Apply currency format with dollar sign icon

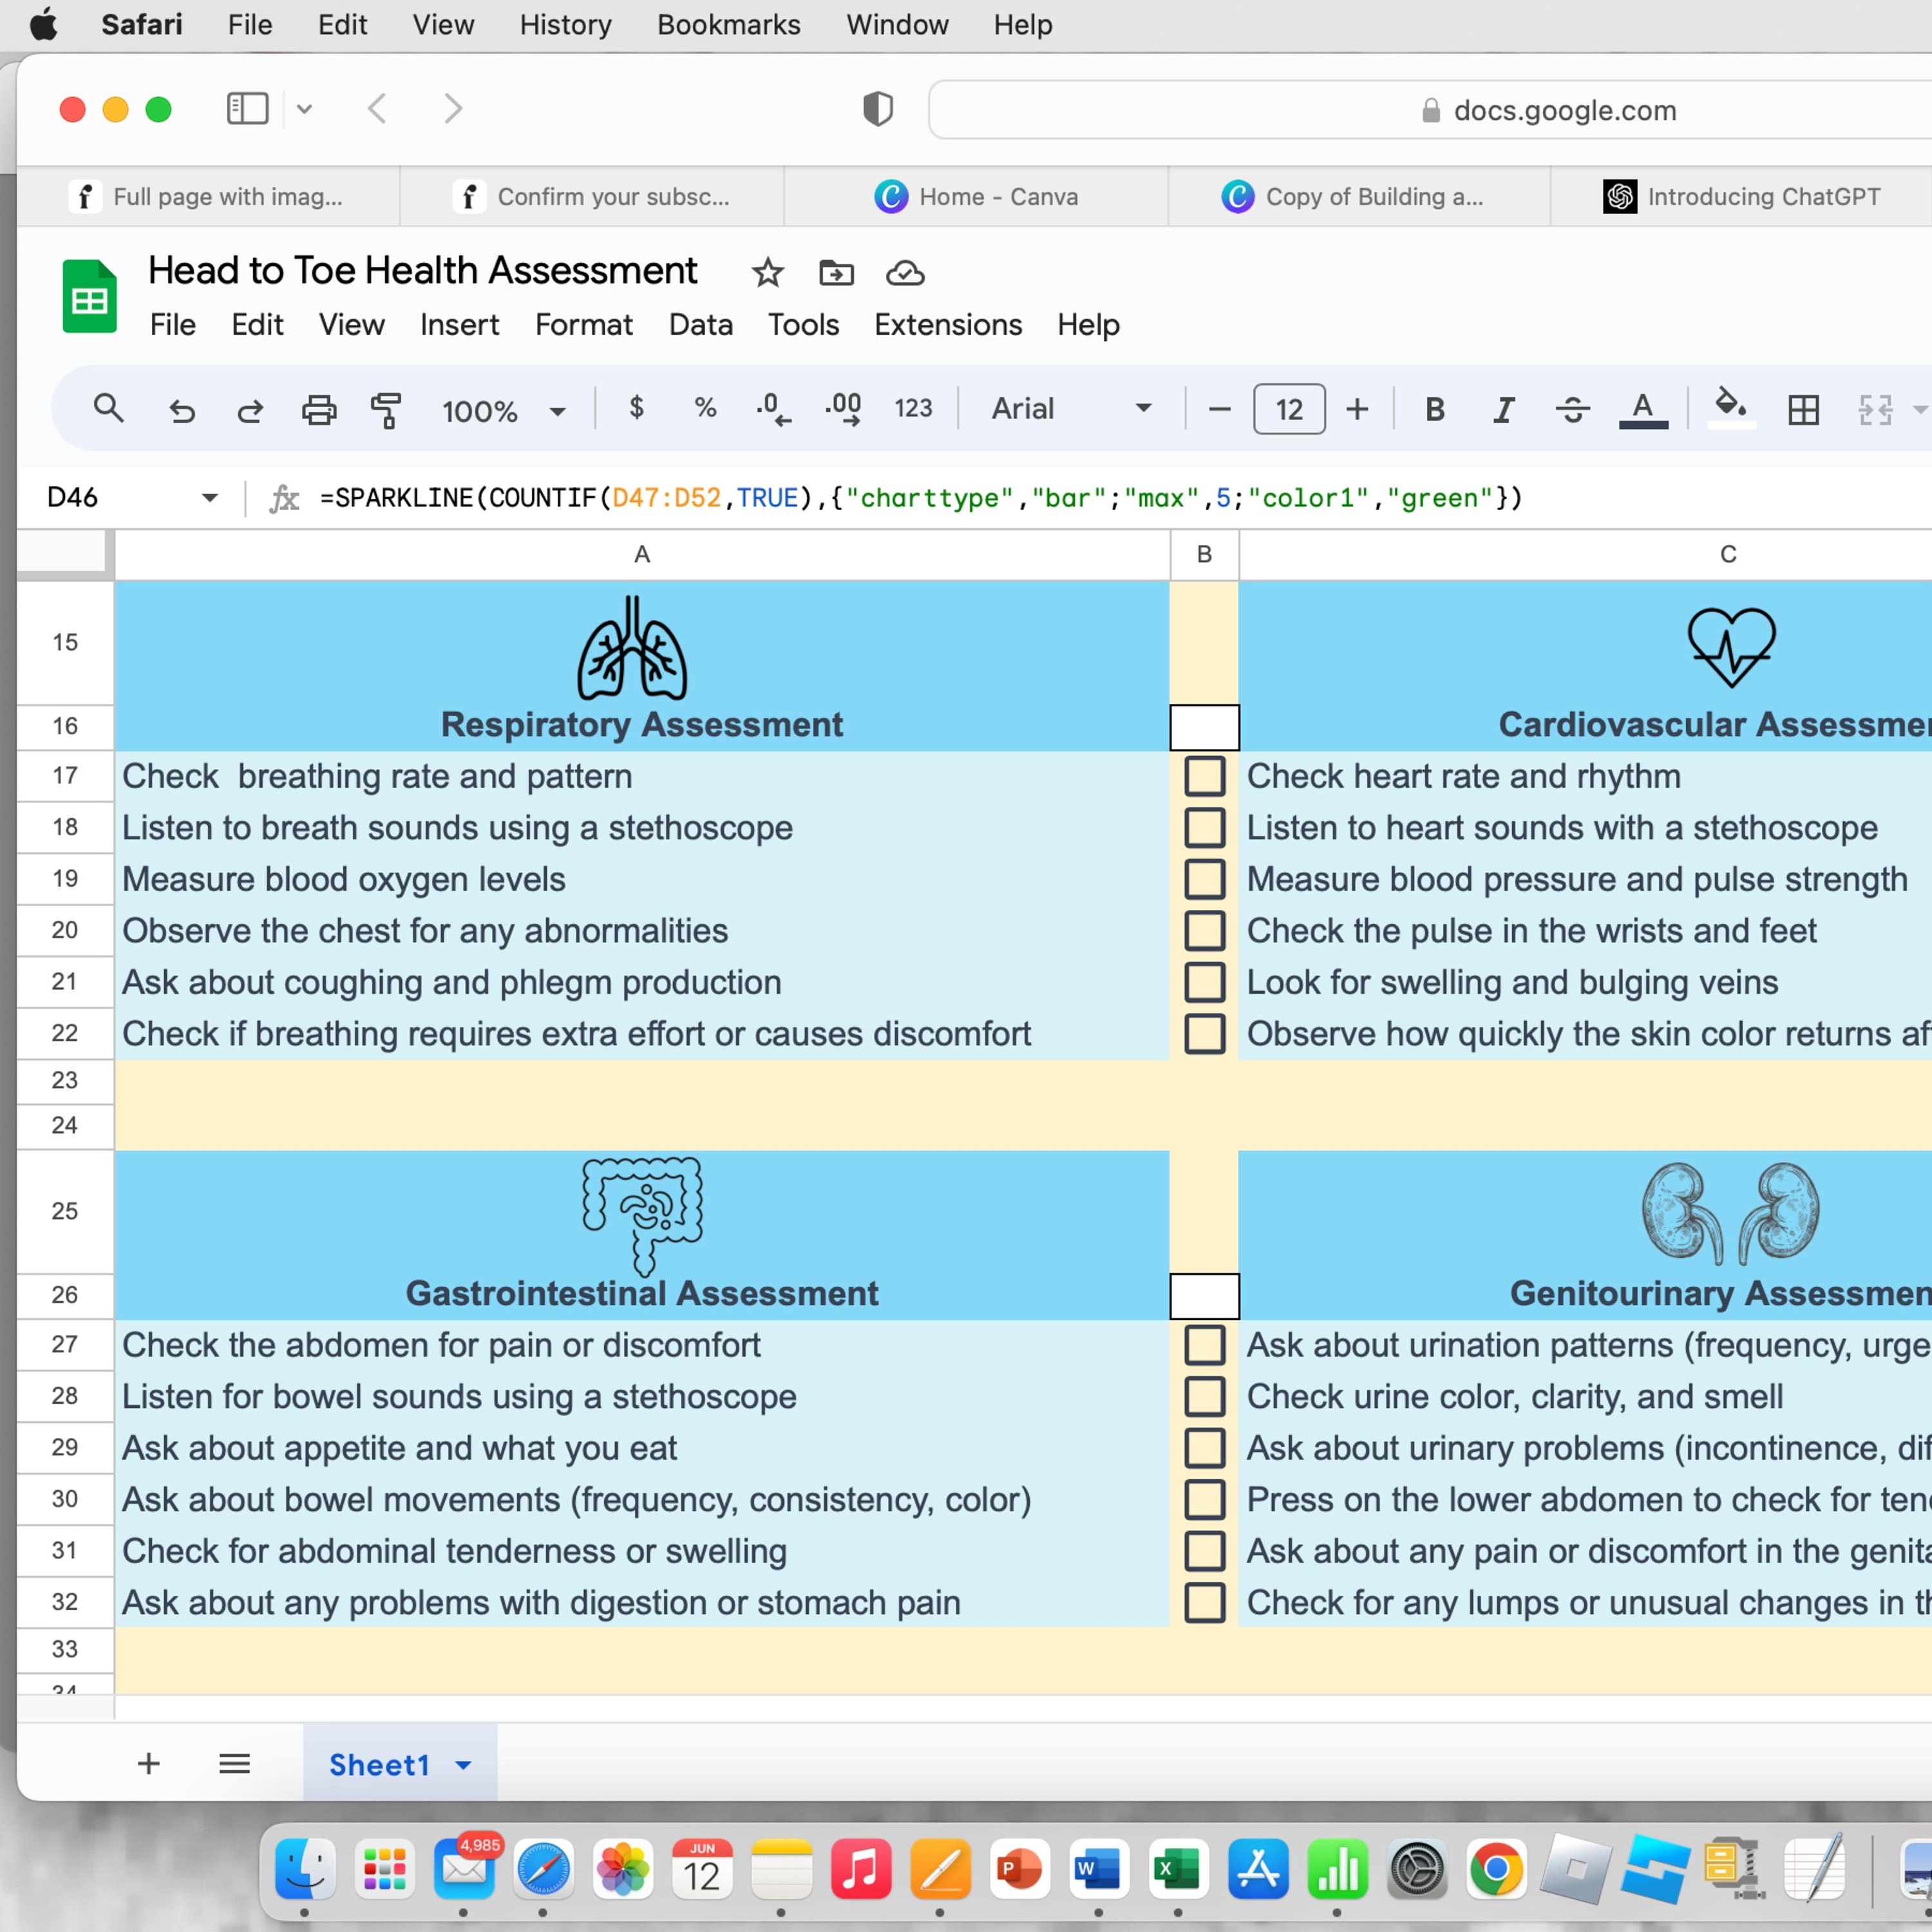[x=636, y=409]
